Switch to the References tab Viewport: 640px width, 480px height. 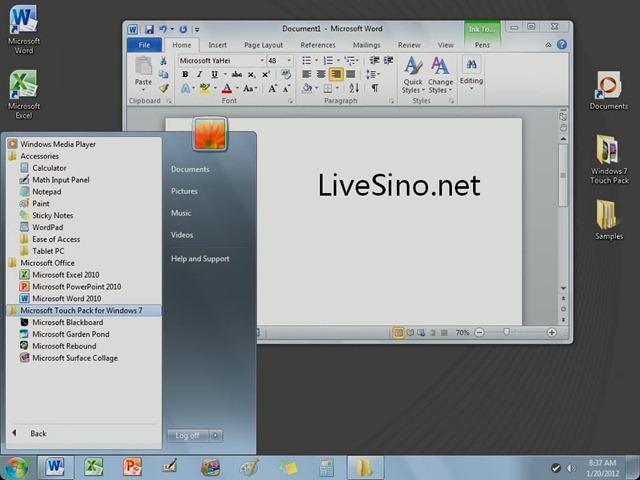click(x=318, y=45)
